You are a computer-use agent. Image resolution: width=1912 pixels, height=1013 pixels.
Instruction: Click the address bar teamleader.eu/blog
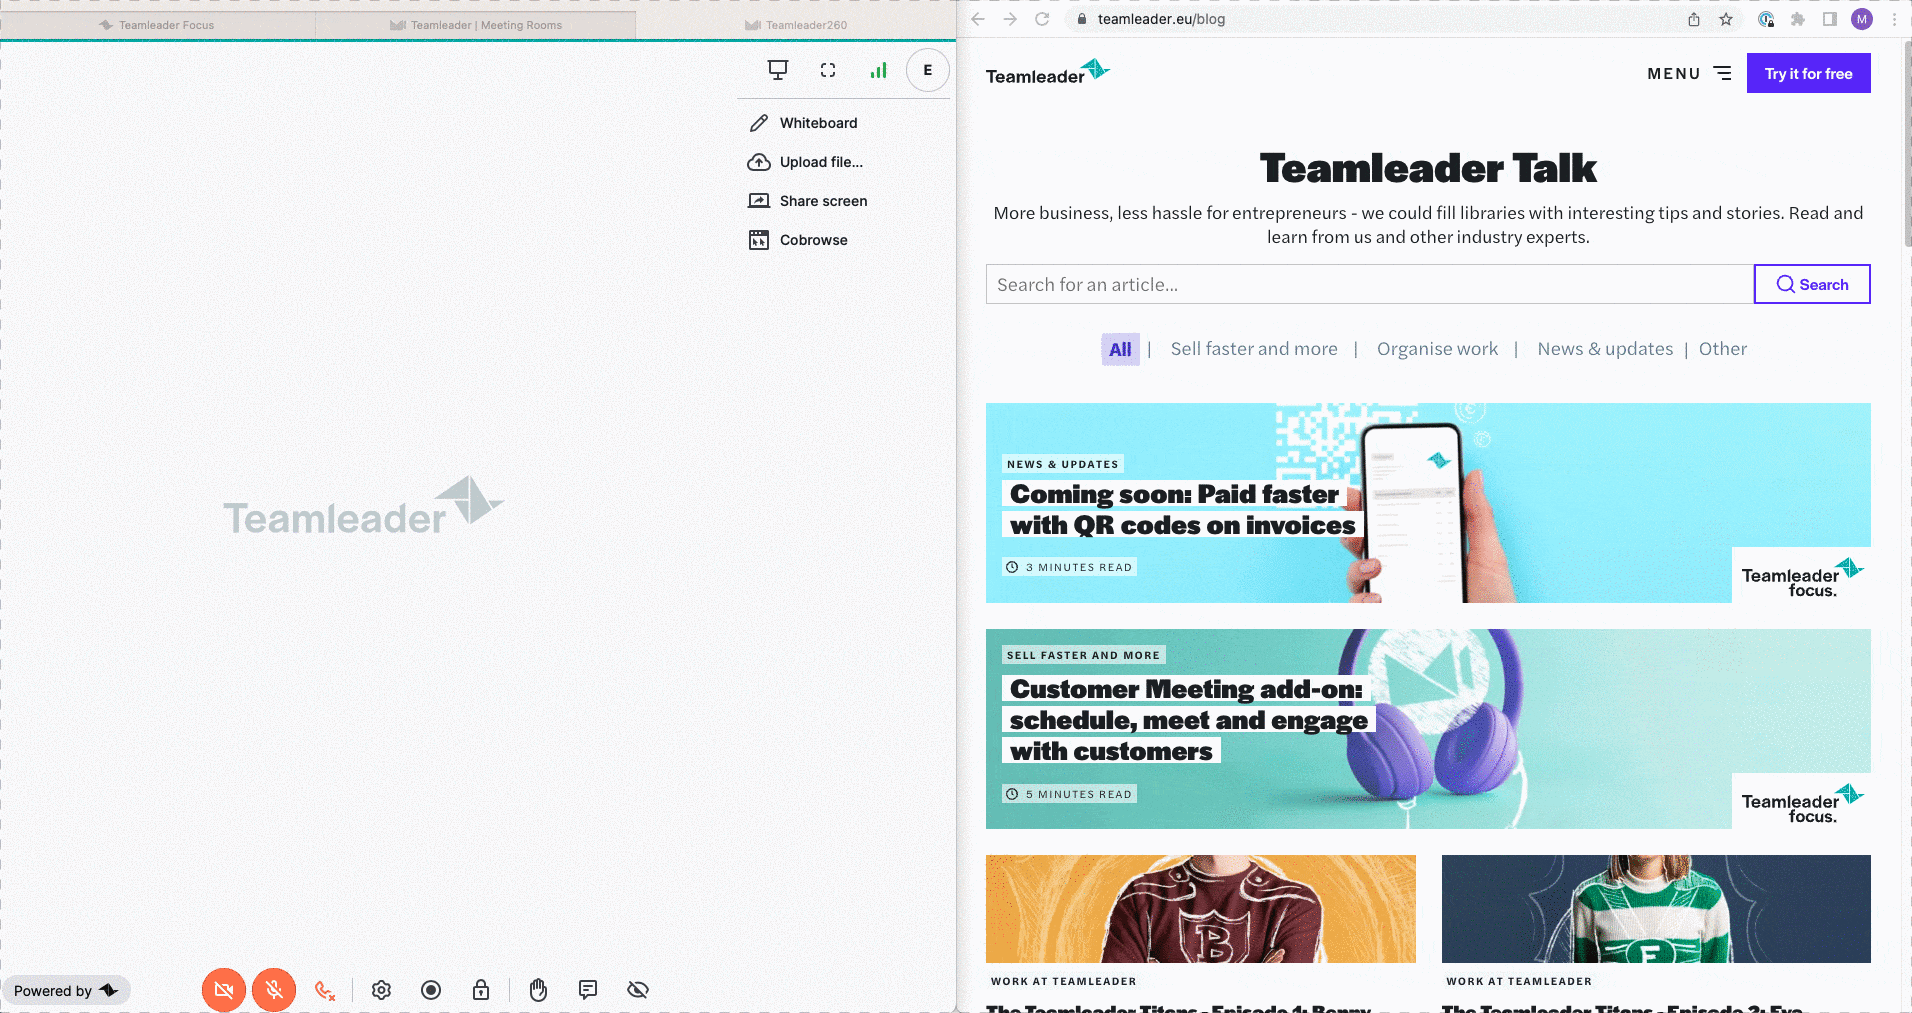[x=1161, y=19]
